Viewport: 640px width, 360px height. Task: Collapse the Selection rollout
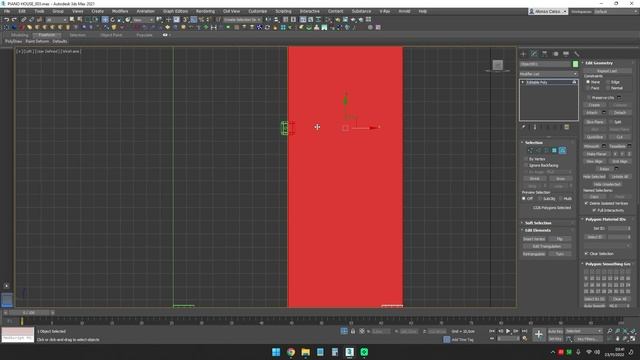pos(533,142)
